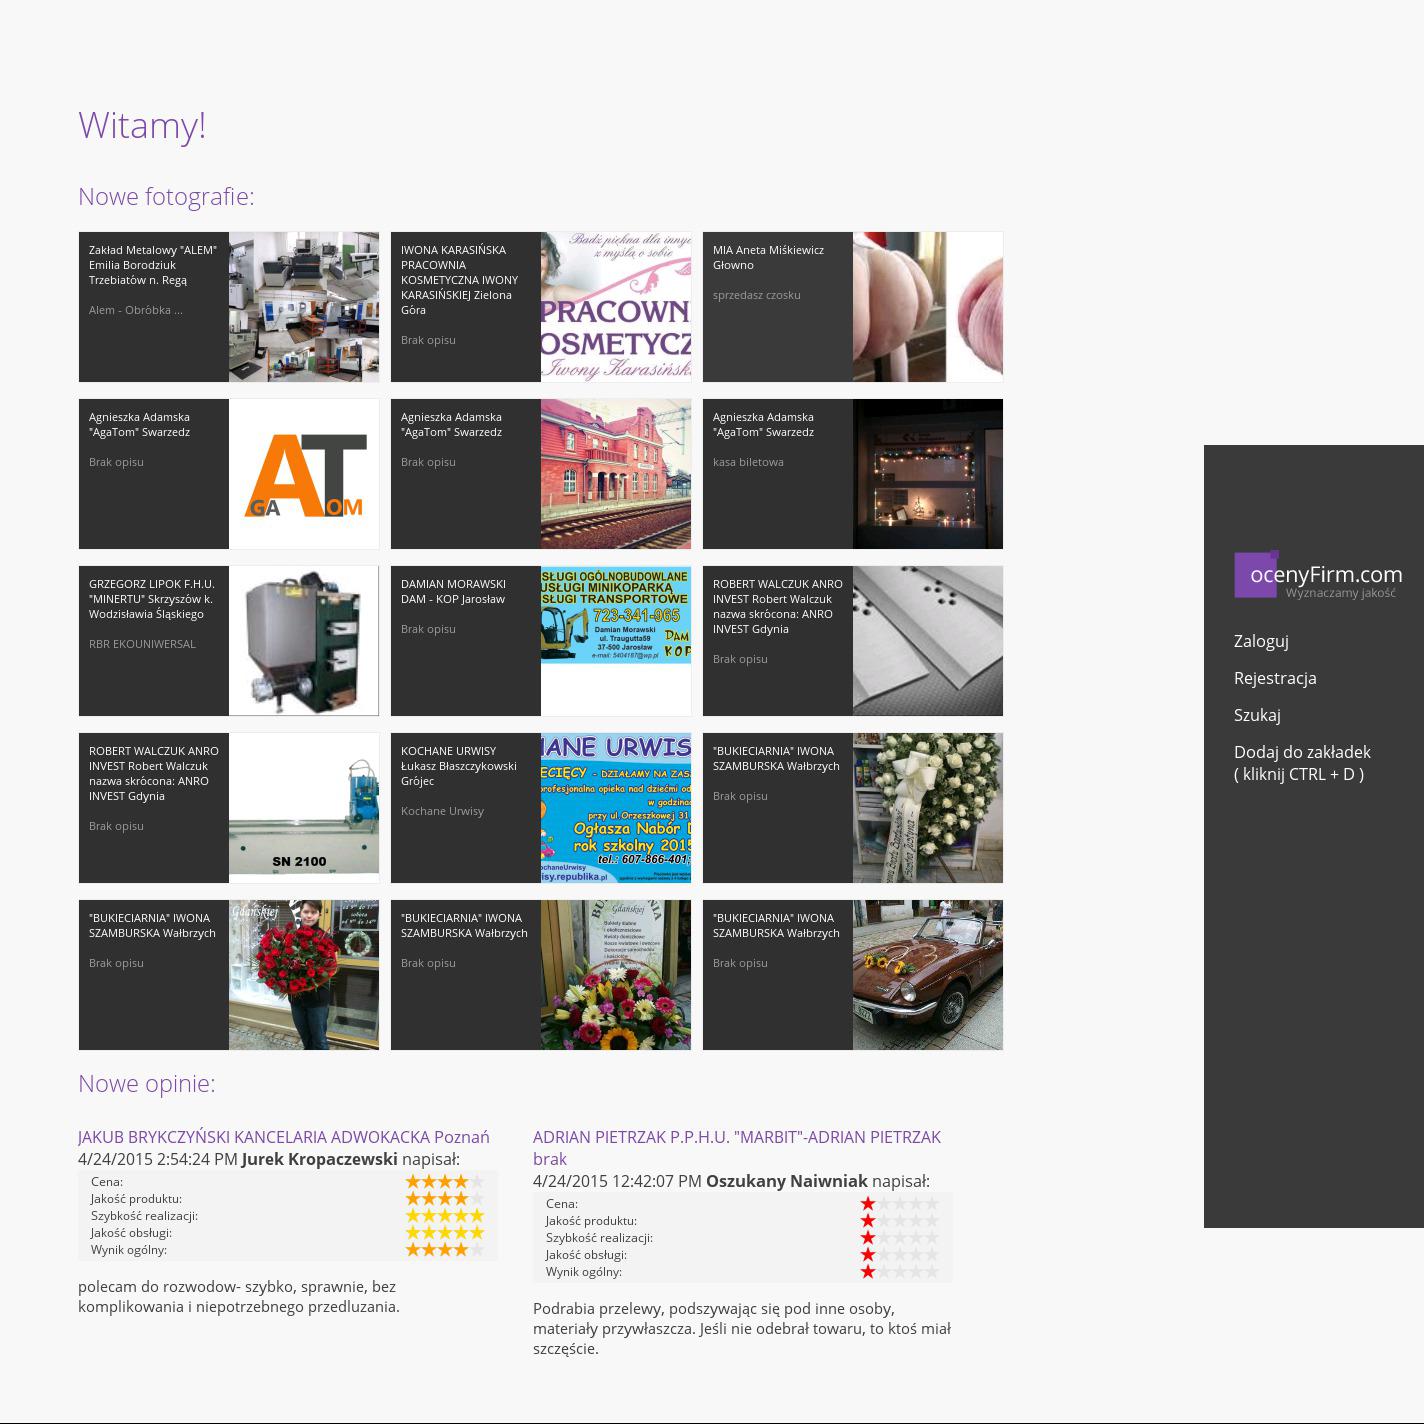Open Bukieciarnia red rose bouquet photo
Viewport: 1424px width, 1424px height.
pyautogui.click(x=304, y=975)
